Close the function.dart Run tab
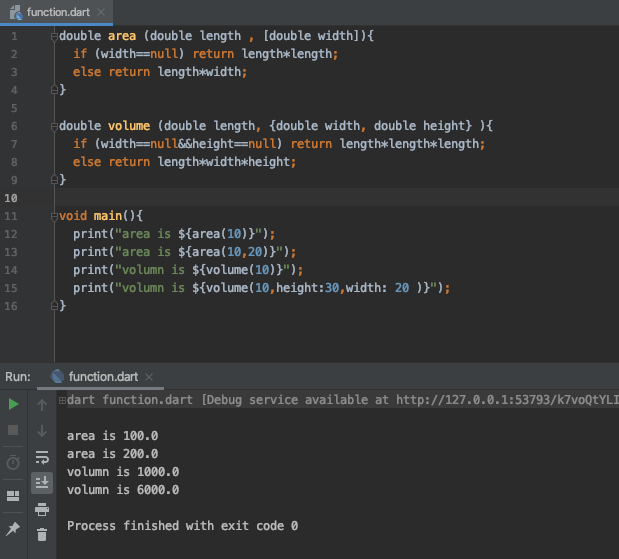Screen dimensions: 619x559 (x=149, y=377)
